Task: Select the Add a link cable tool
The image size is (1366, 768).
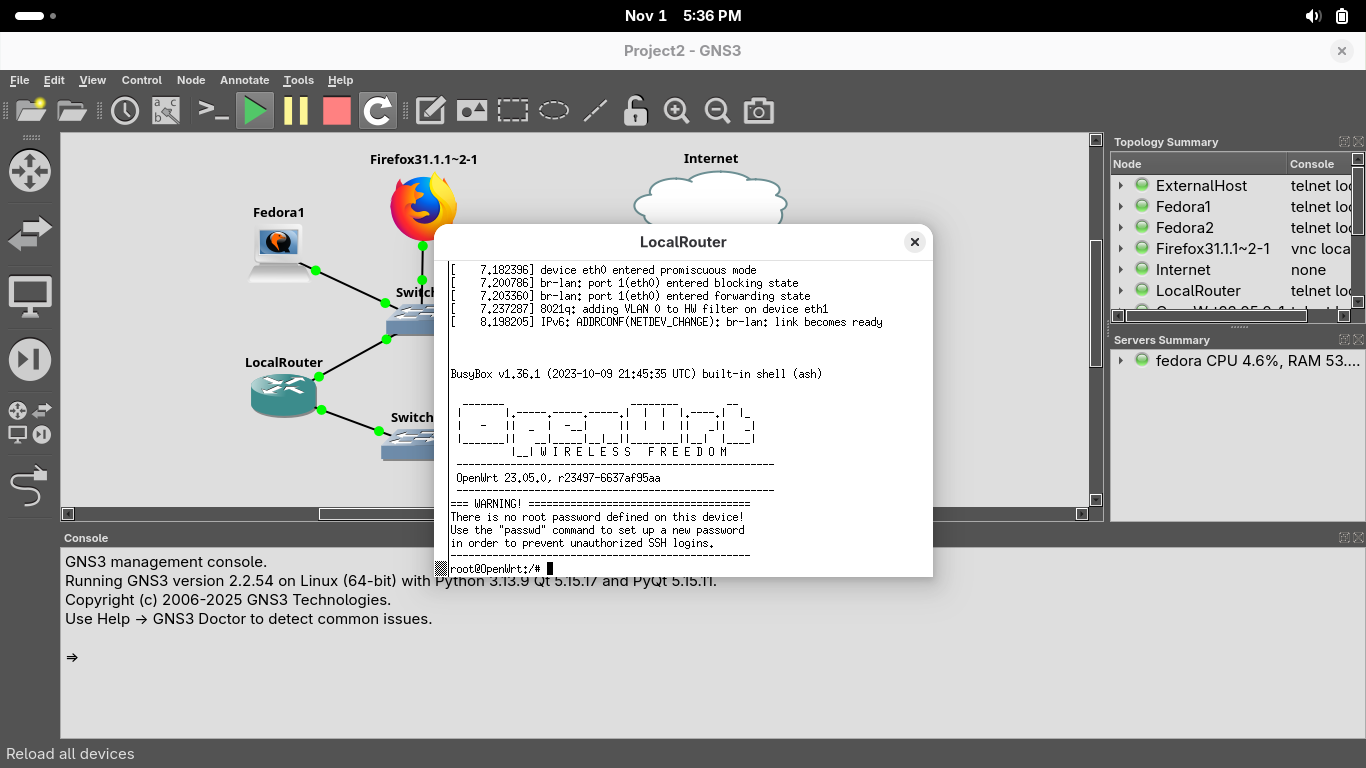Action: click(29, 487)
